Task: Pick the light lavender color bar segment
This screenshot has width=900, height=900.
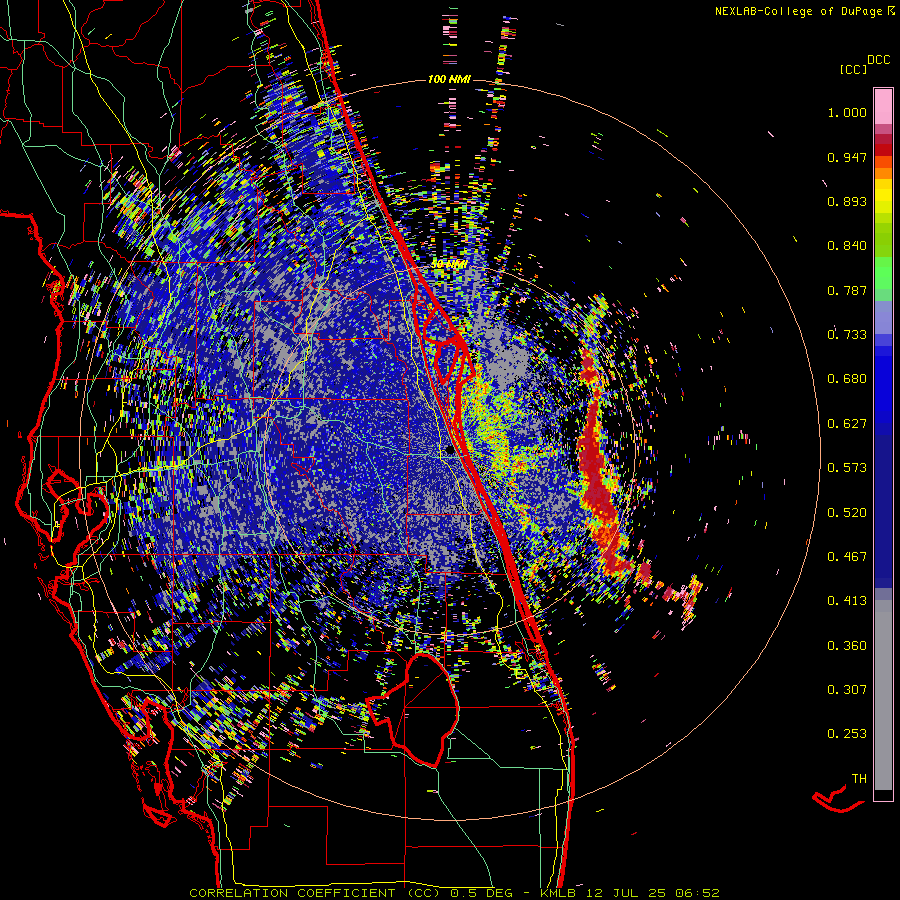Action: (883, 317)
